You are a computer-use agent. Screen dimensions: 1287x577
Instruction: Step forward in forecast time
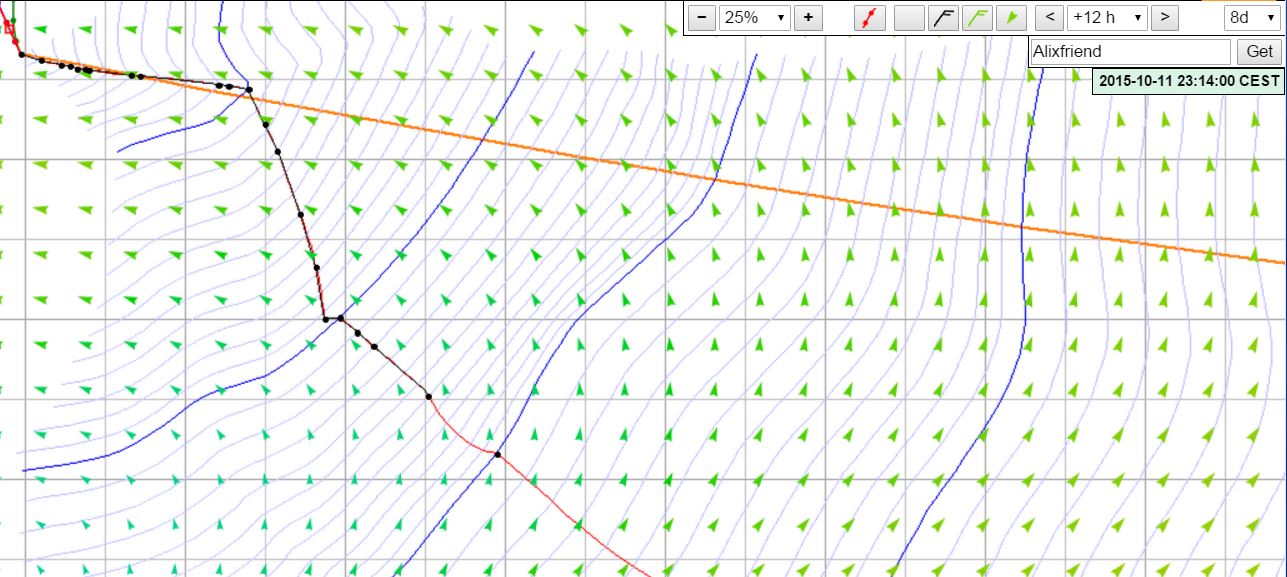tap(1165, 17)
